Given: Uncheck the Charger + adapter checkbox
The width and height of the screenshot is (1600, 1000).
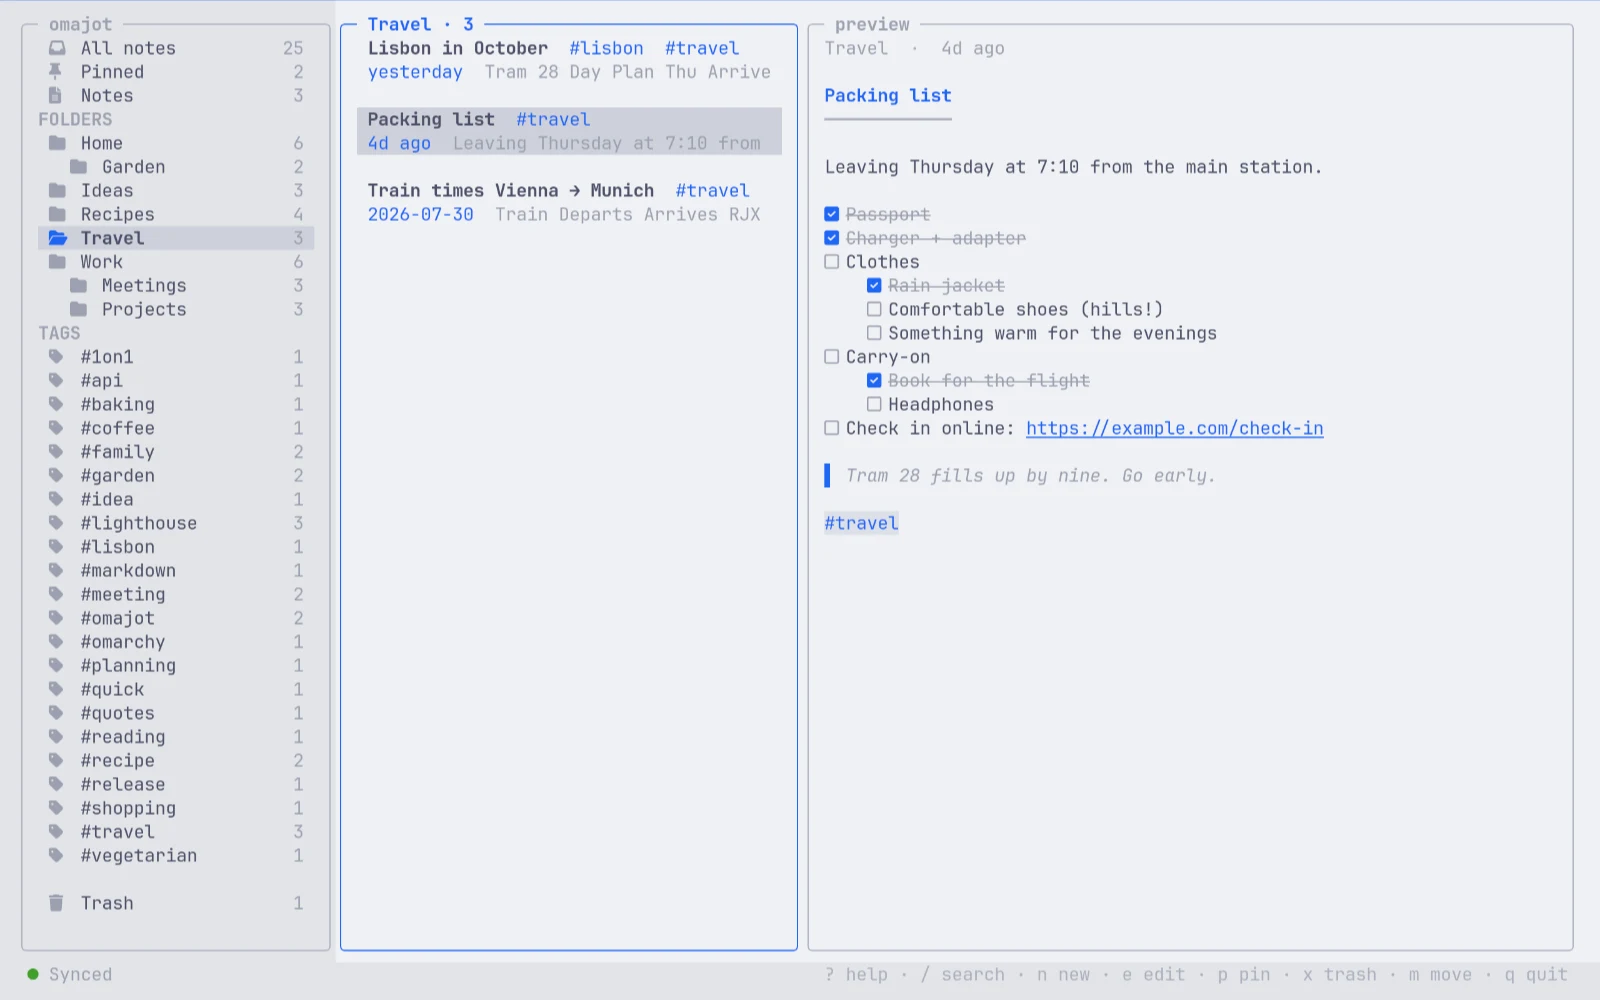Looking at the screenshot, I should coord(831,238).
